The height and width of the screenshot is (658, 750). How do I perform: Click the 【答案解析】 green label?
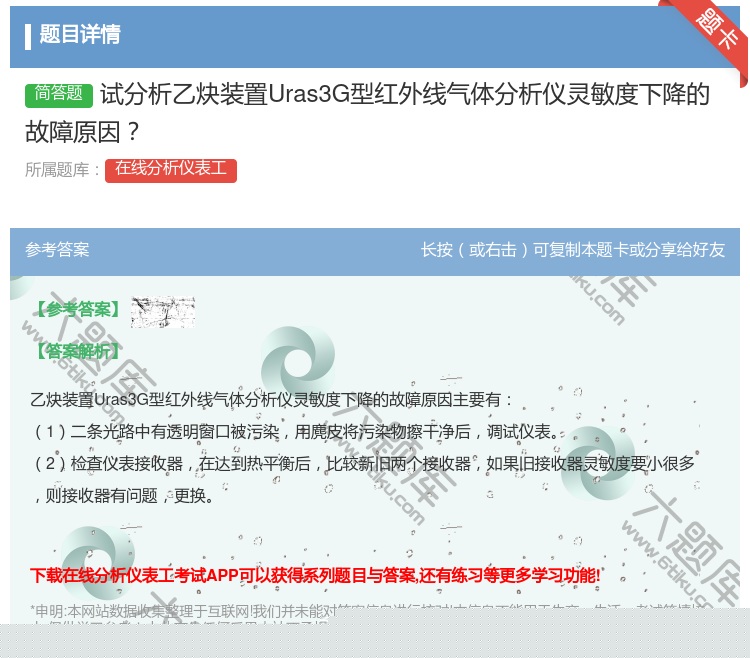pyautogui.click(x=78, y=351)
